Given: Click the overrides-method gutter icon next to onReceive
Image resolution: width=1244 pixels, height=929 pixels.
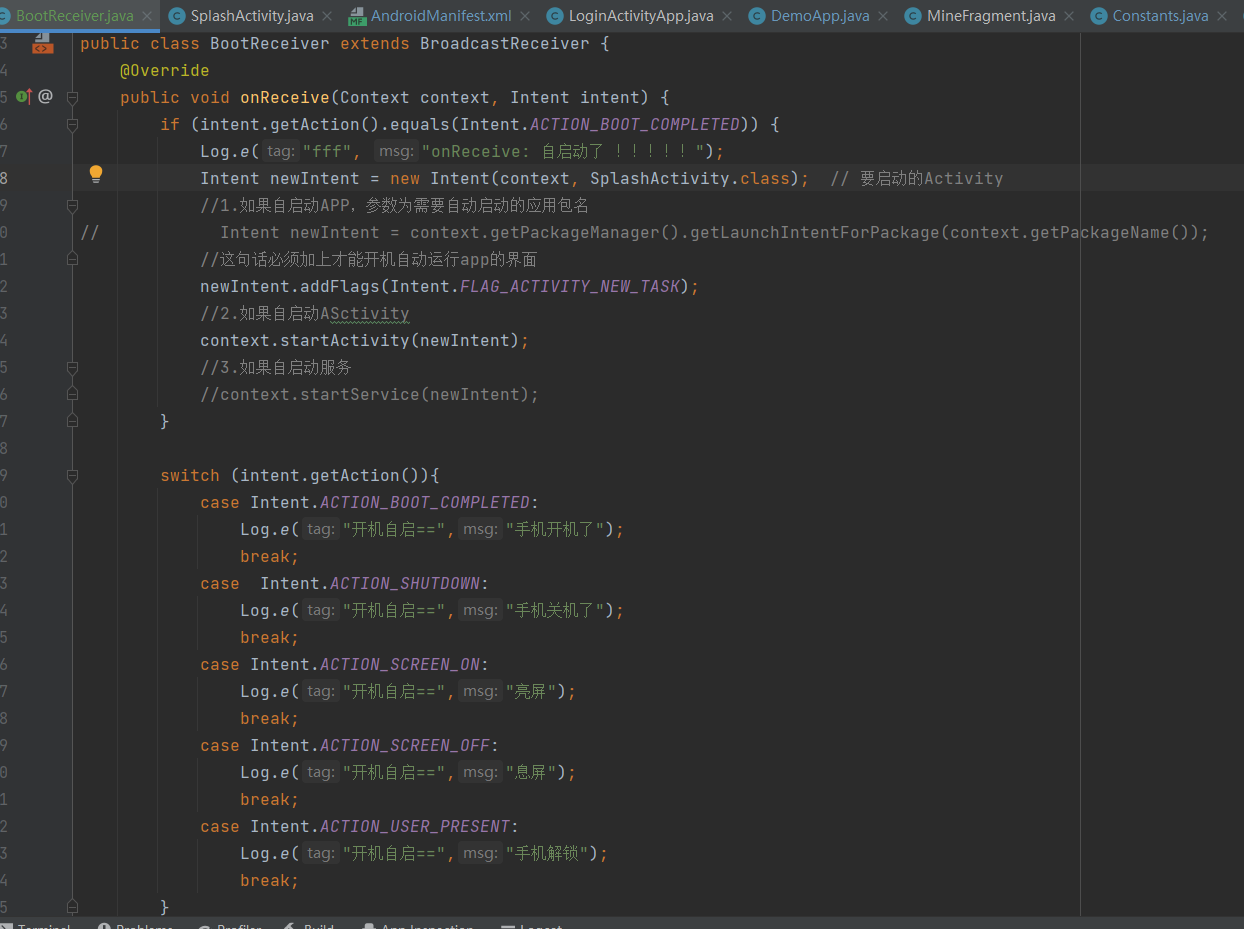Looking at the screenshot, I should point(25,96).
